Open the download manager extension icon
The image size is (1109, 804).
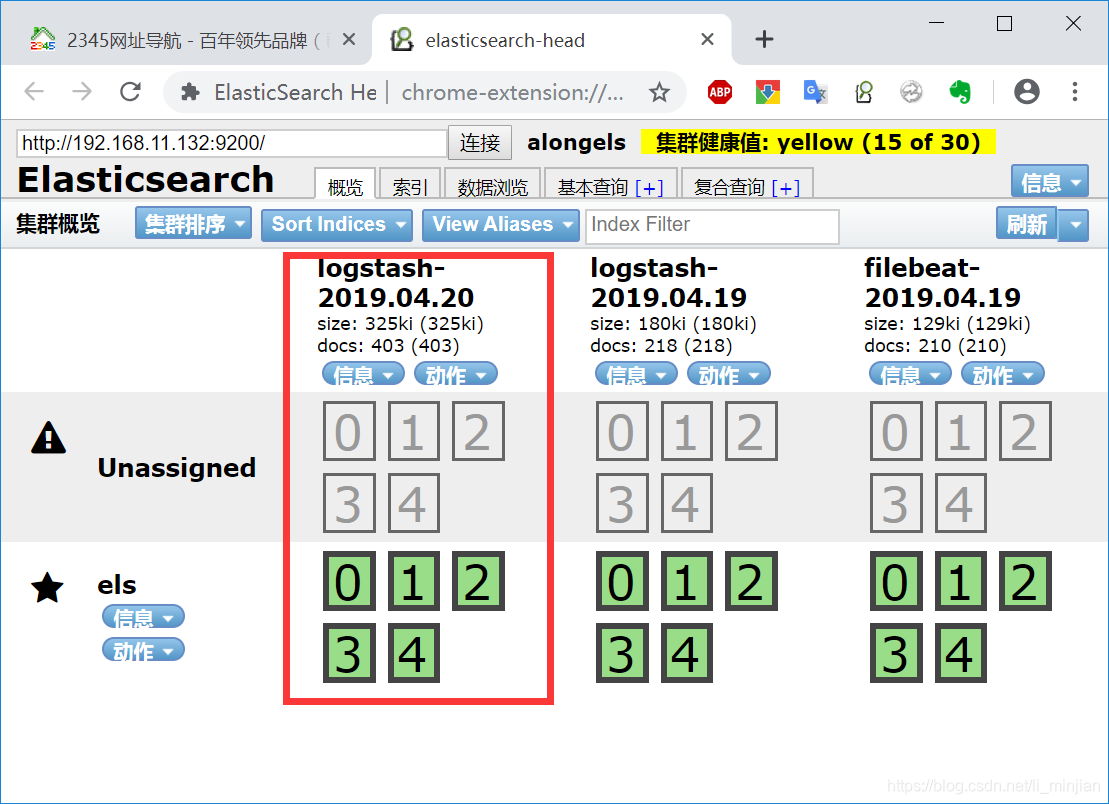click(767, 92)
